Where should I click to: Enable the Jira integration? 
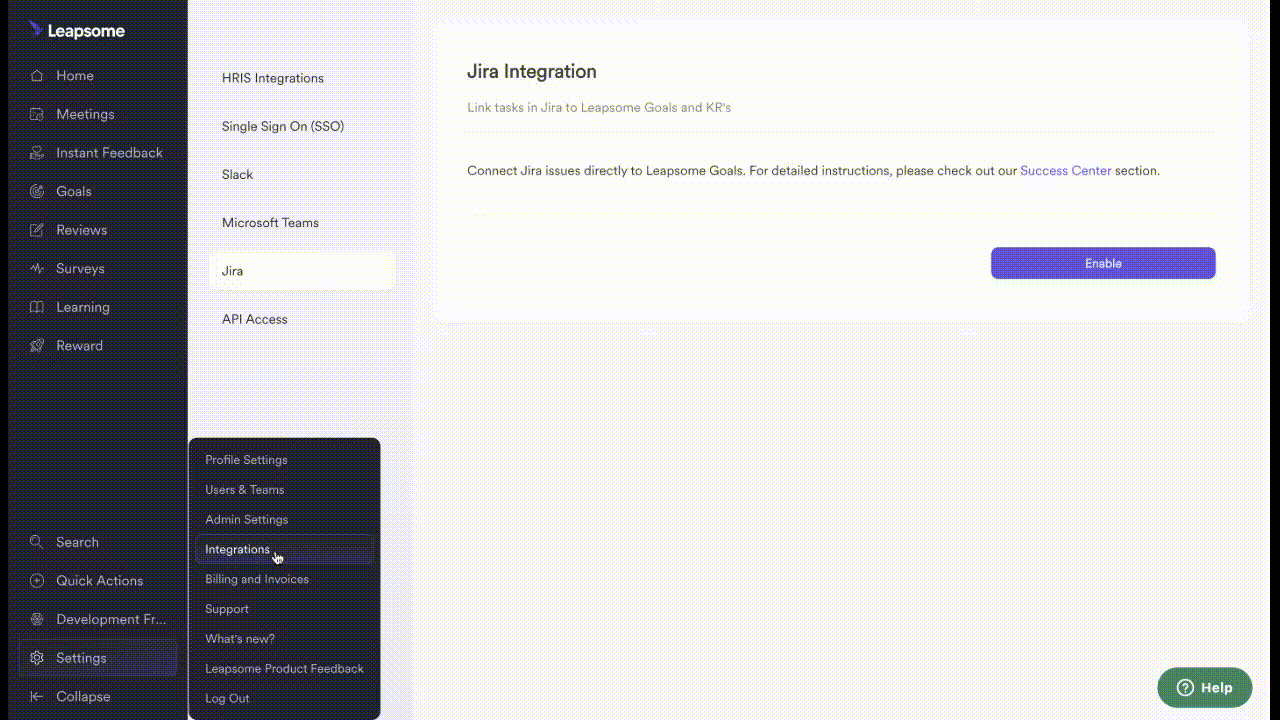(1102, 263)
